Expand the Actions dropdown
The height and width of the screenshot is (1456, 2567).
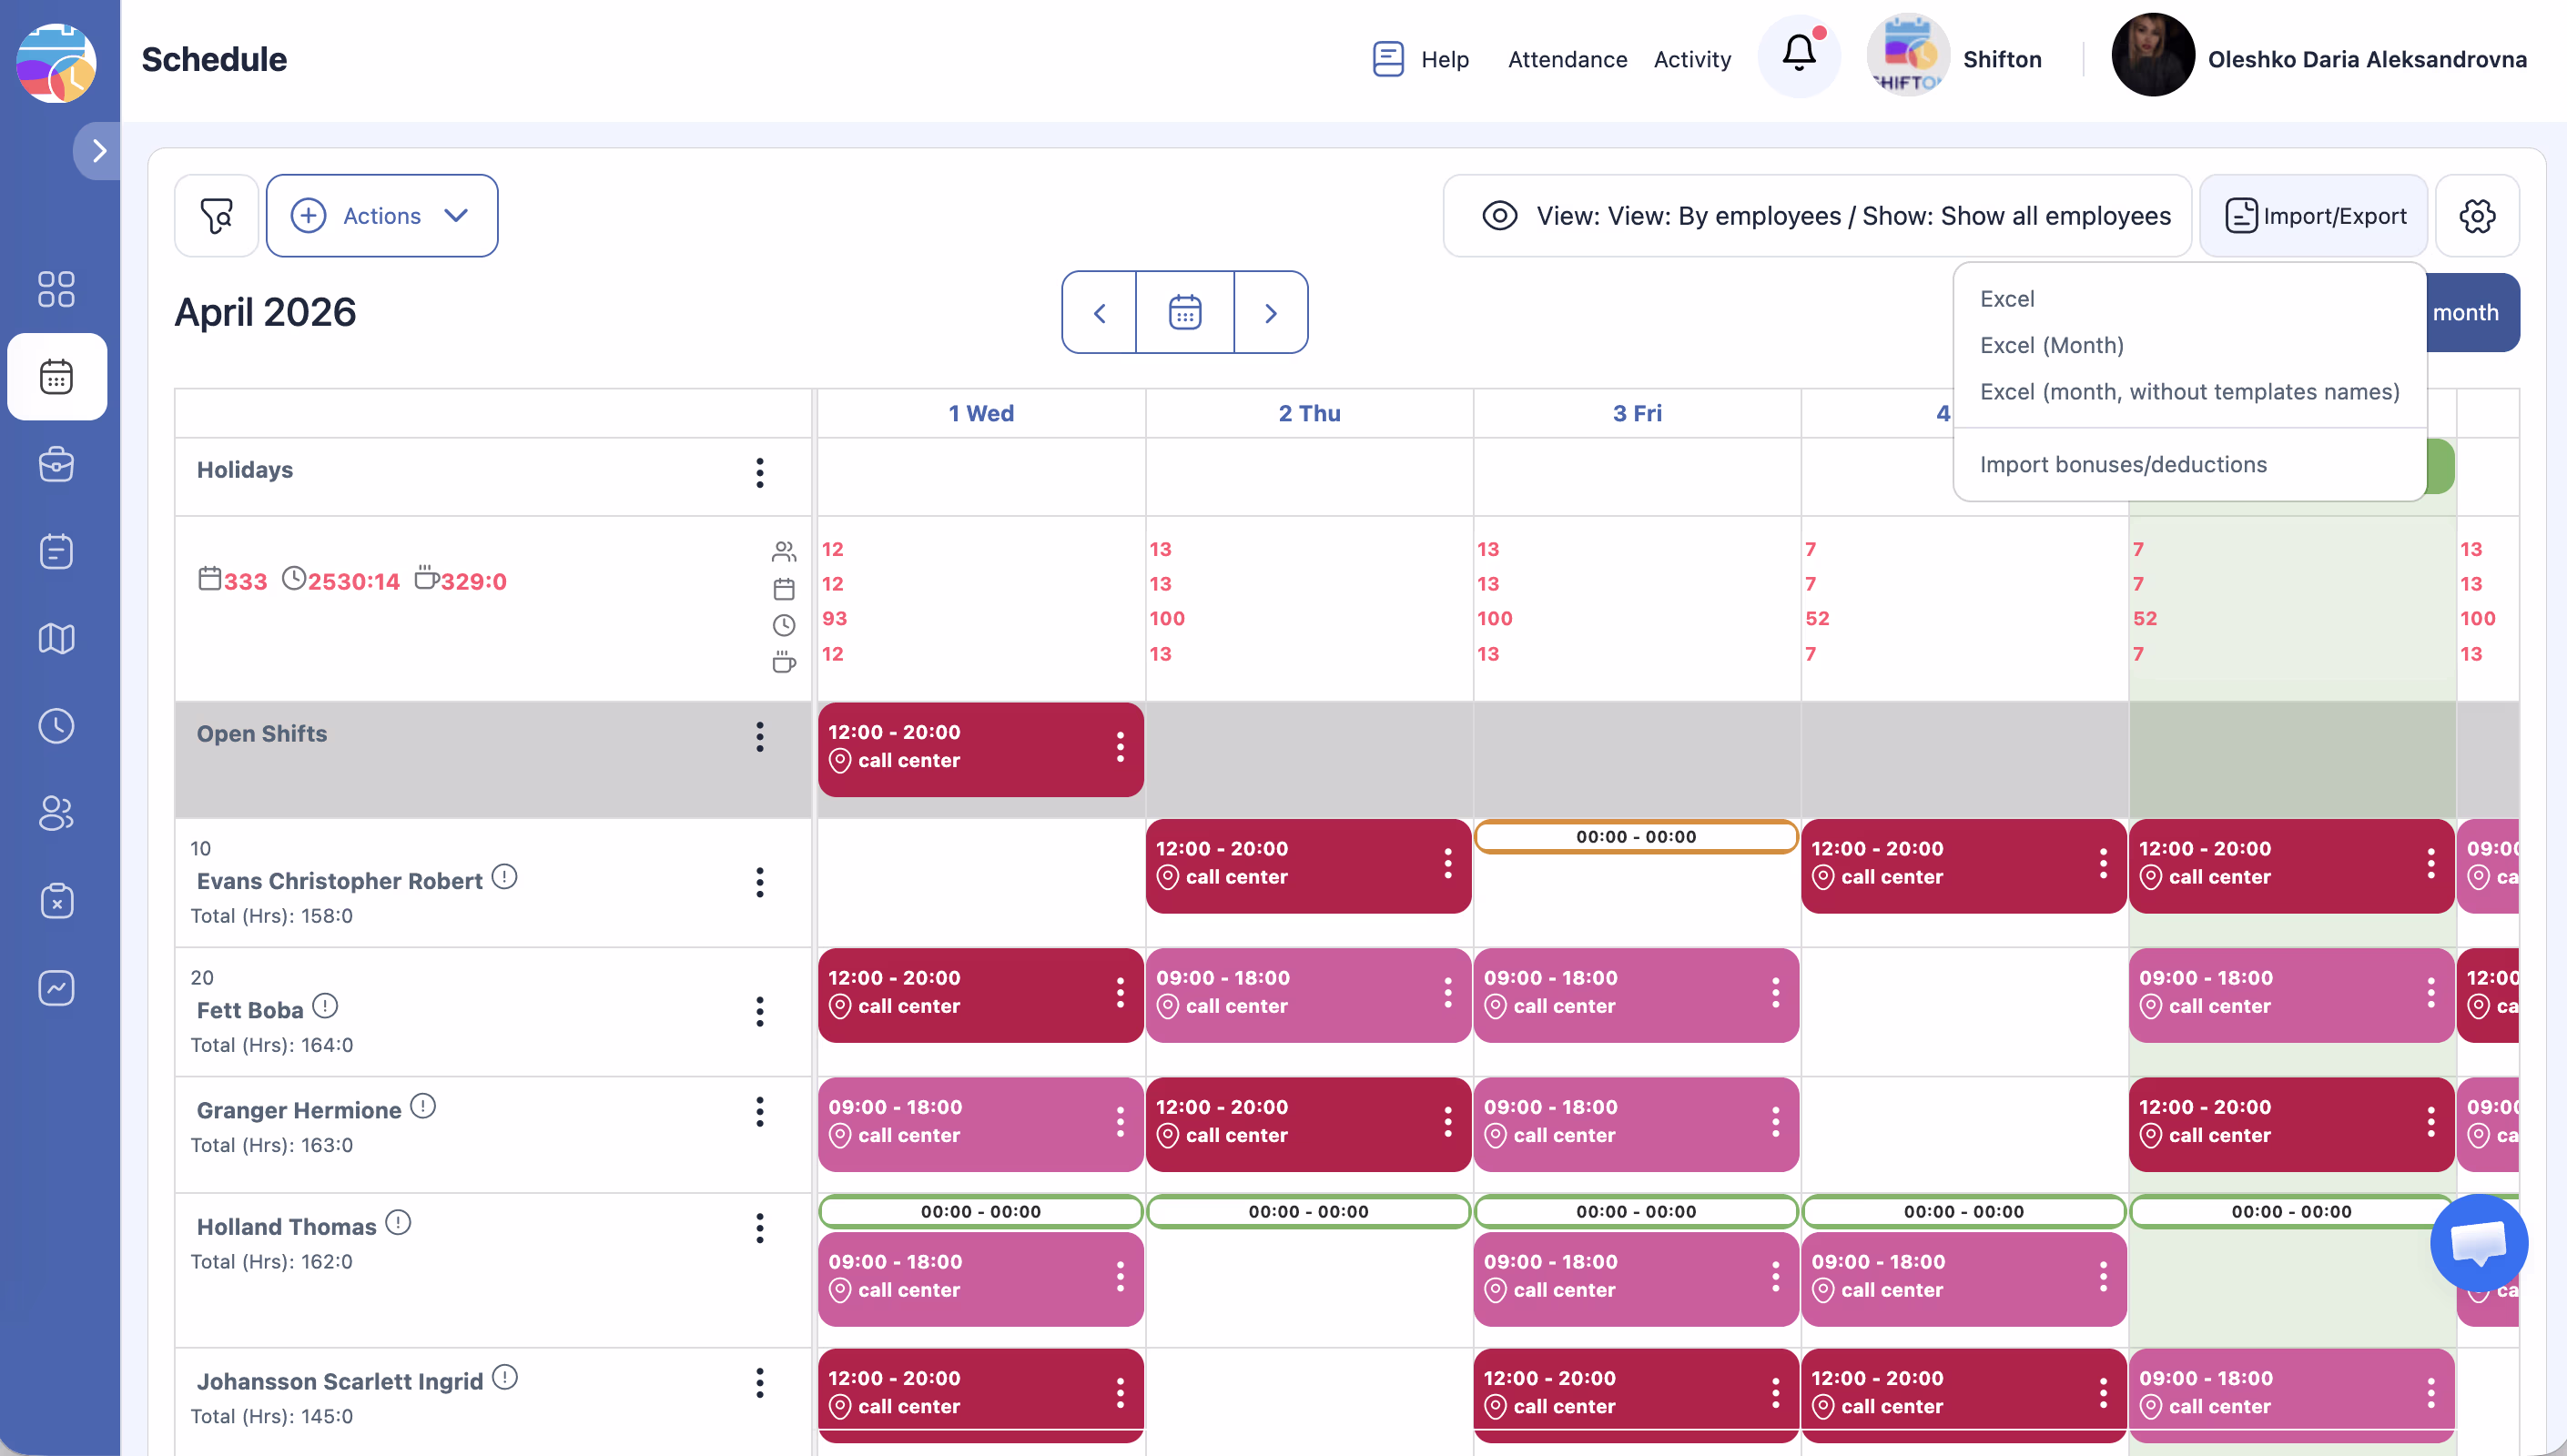click(x=382, y=216)
